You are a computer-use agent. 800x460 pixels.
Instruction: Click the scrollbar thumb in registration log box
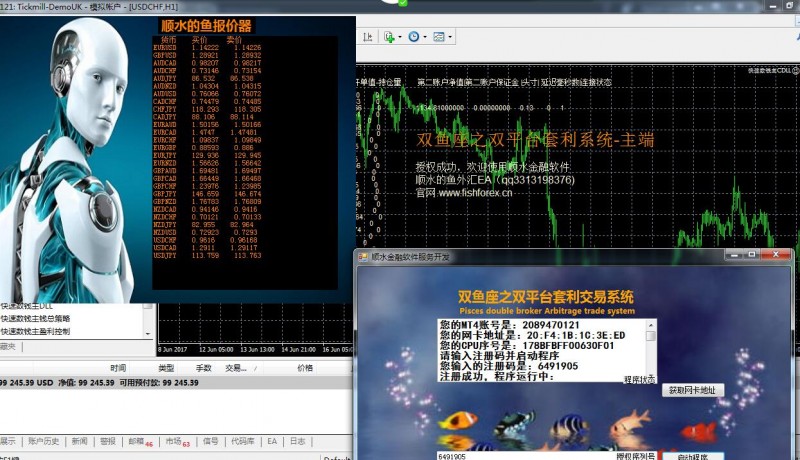tap(651, 336)
